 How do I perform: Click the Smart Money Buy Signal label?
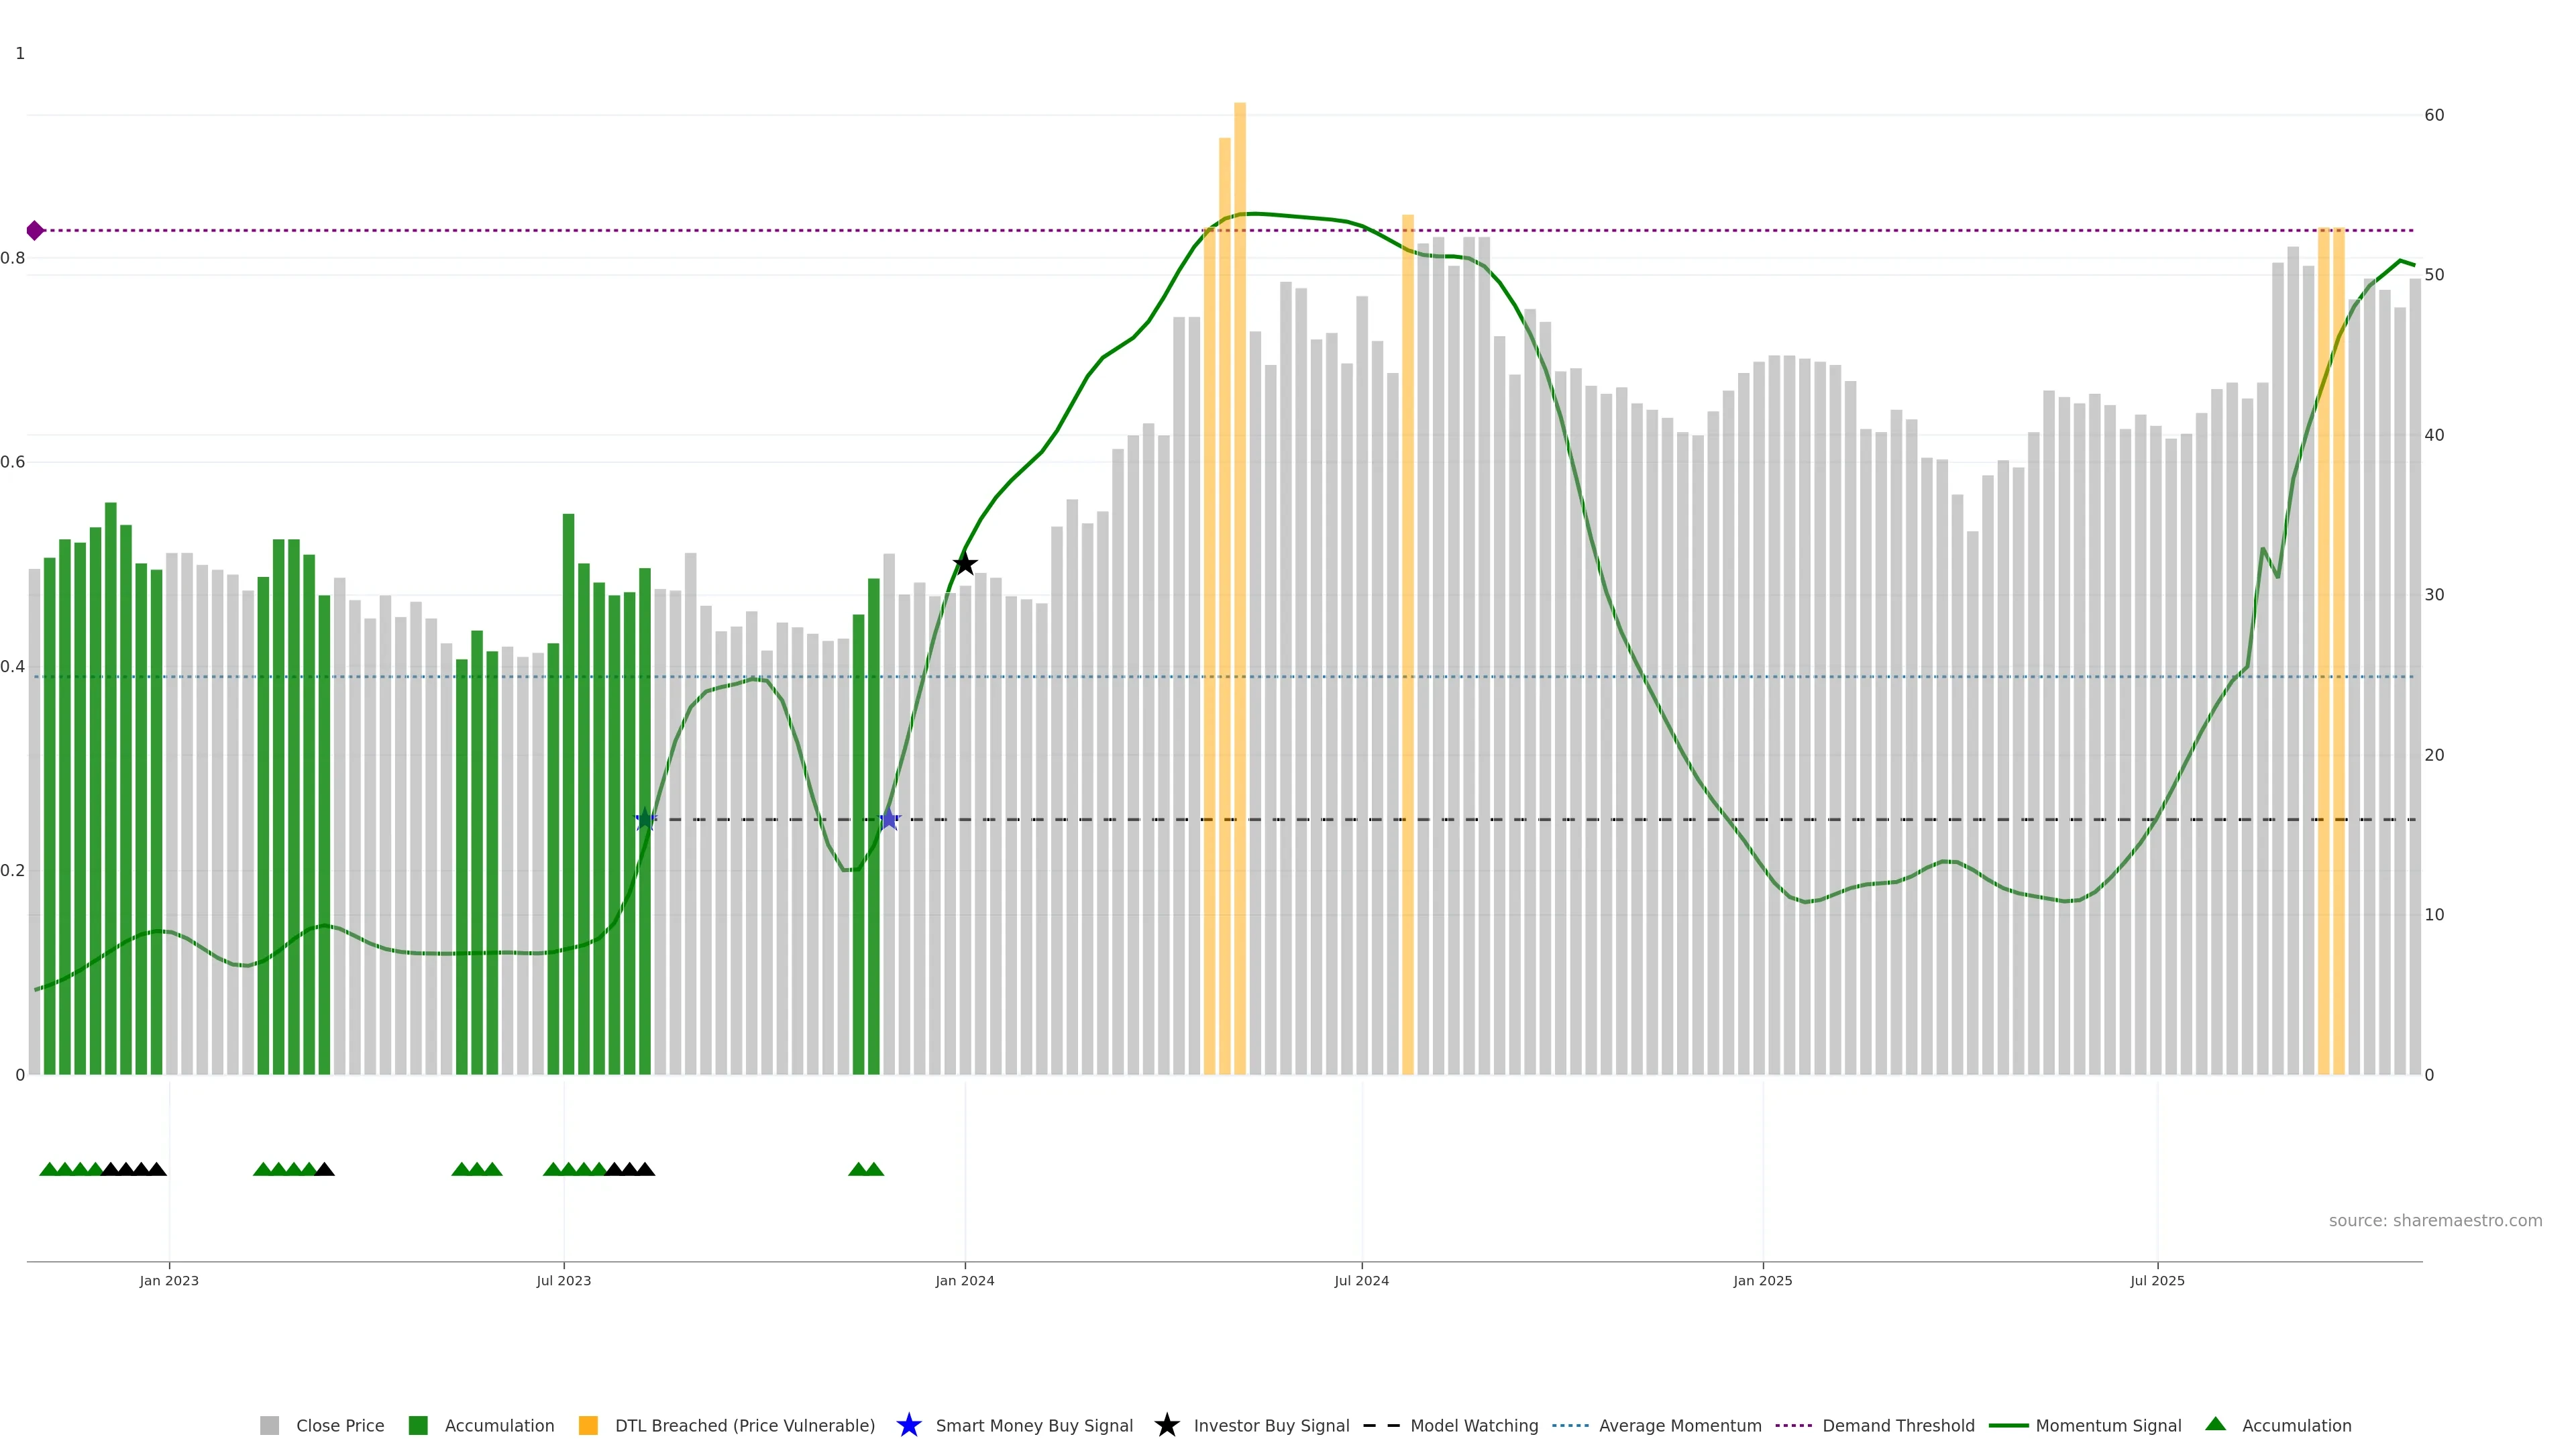tap(1034, 1425)
